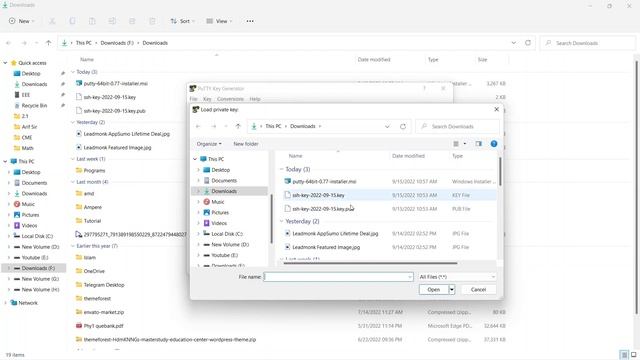The height and width of the screenshot is (360, 640).
Task: Open the Organize dropdown in dialog
Action: pyautogui.click(x=209, y=144)
